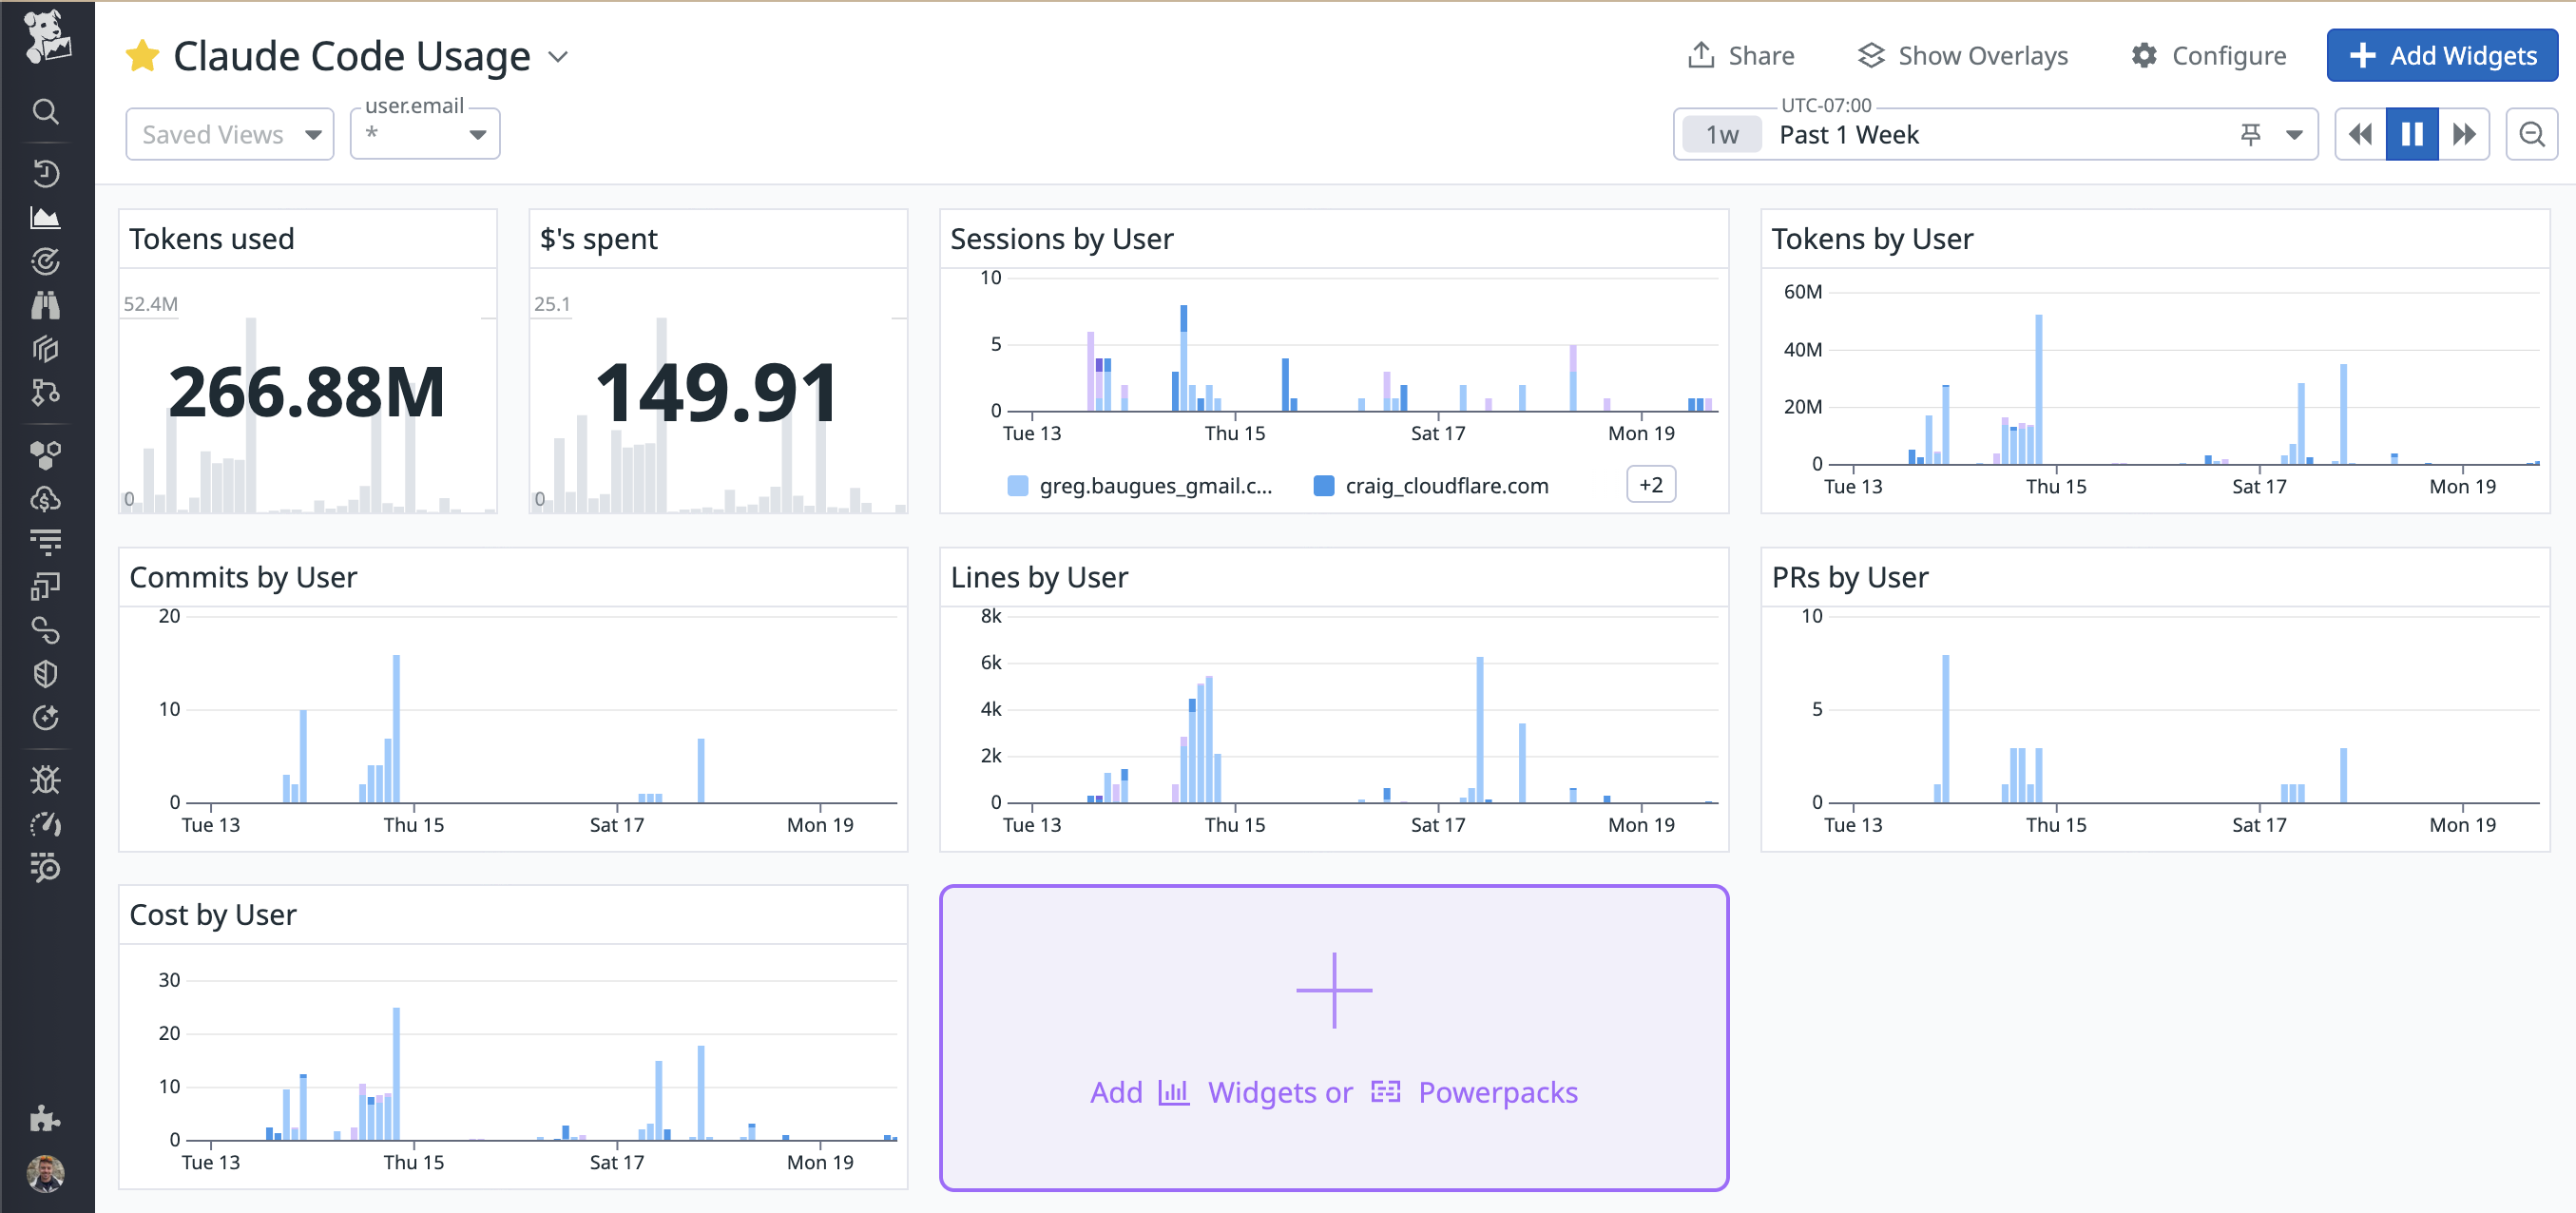This screenshot has height=1213, width=2576.
Task: Click the Datadog logo home icon
Action: (x=46, y=37)
